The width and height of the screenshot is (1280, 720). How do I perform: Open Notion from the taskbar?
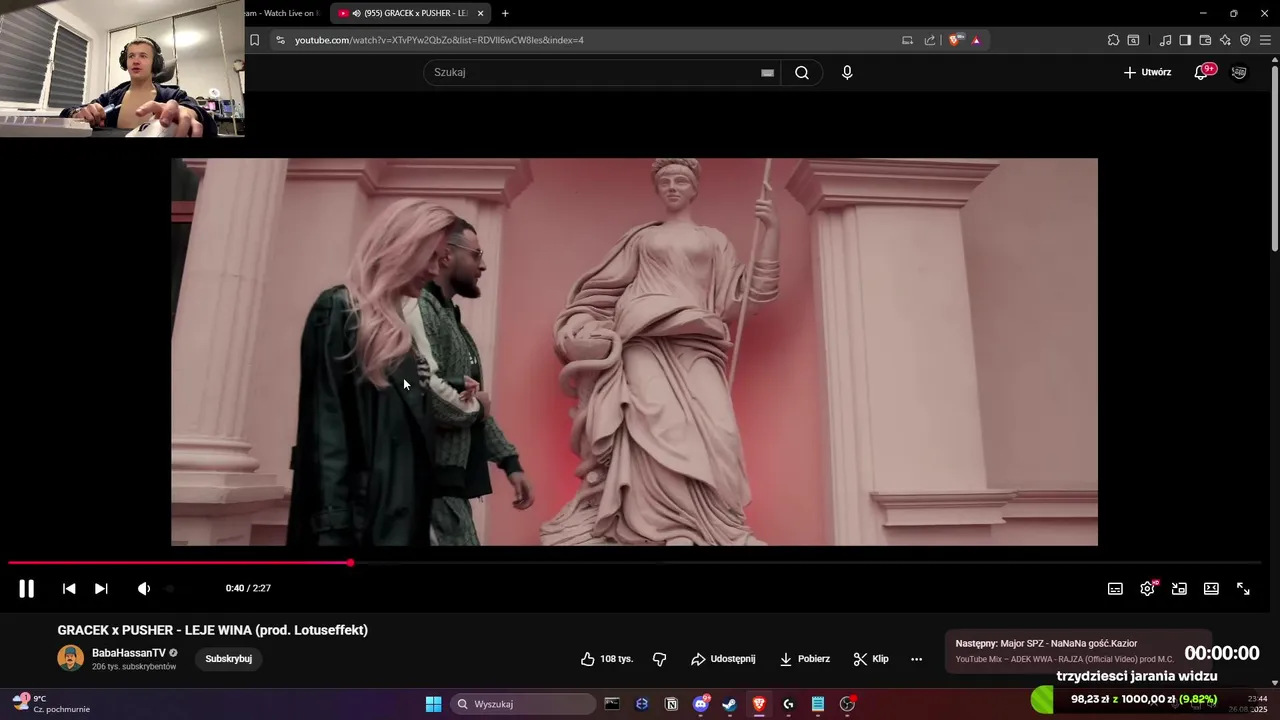(x=671, y=704)
